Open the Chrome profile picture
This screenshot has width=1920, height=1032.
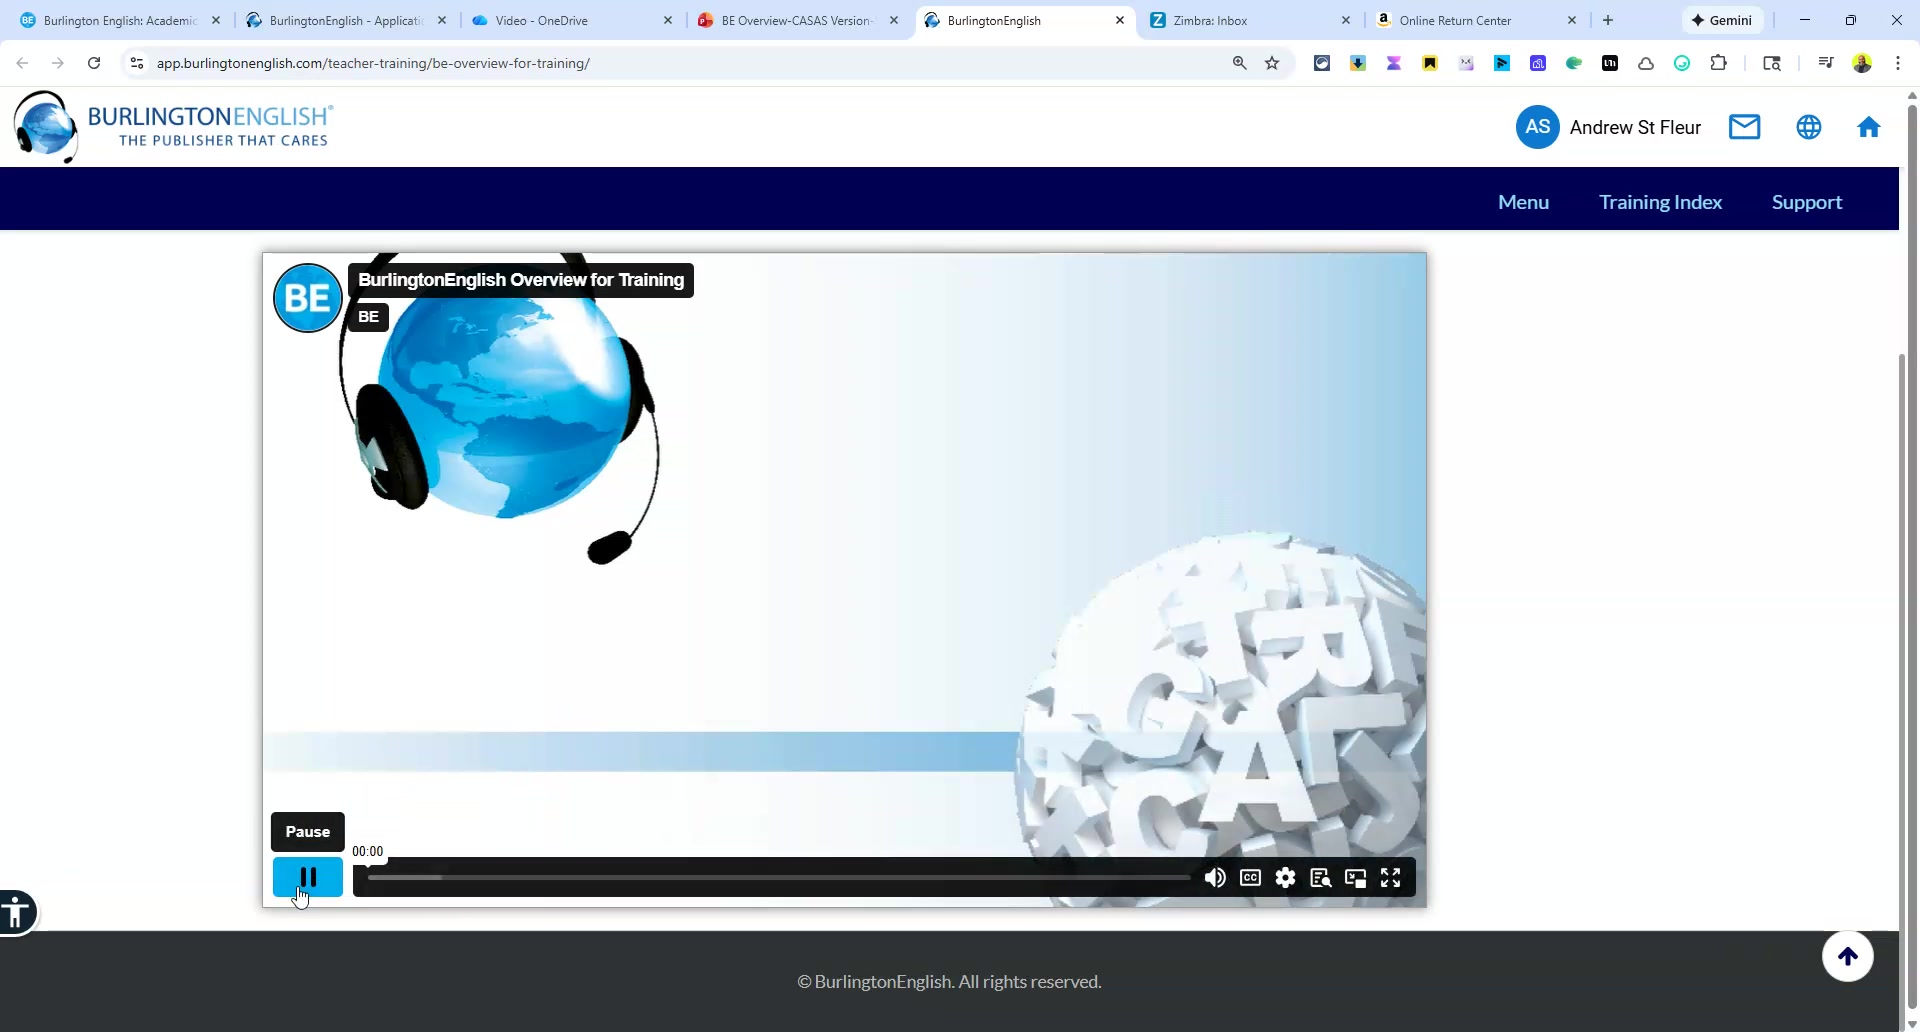[1862, 63]
